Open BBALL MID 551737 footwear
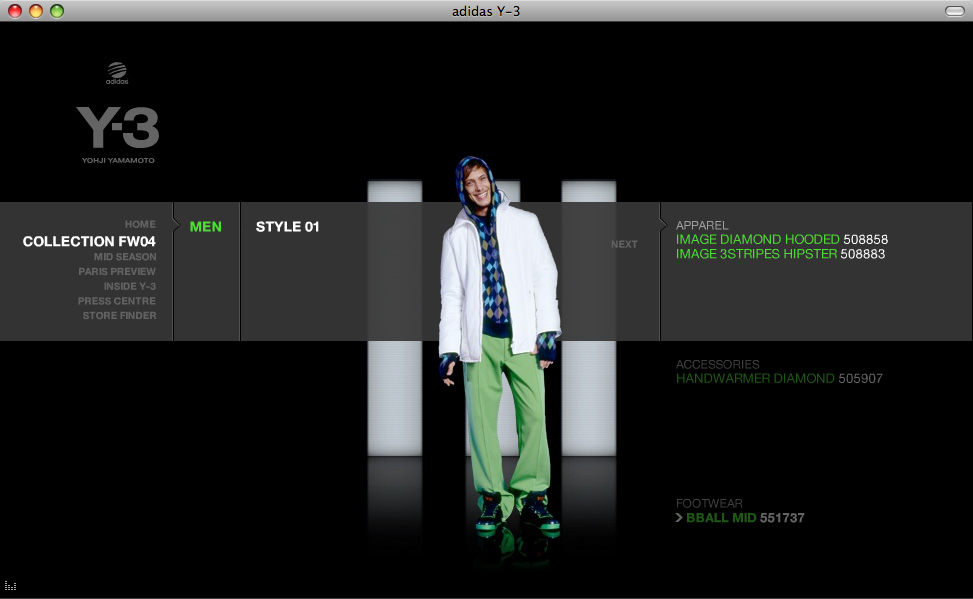The width and height of the screenshot is (973, 599). pos(745,518)
